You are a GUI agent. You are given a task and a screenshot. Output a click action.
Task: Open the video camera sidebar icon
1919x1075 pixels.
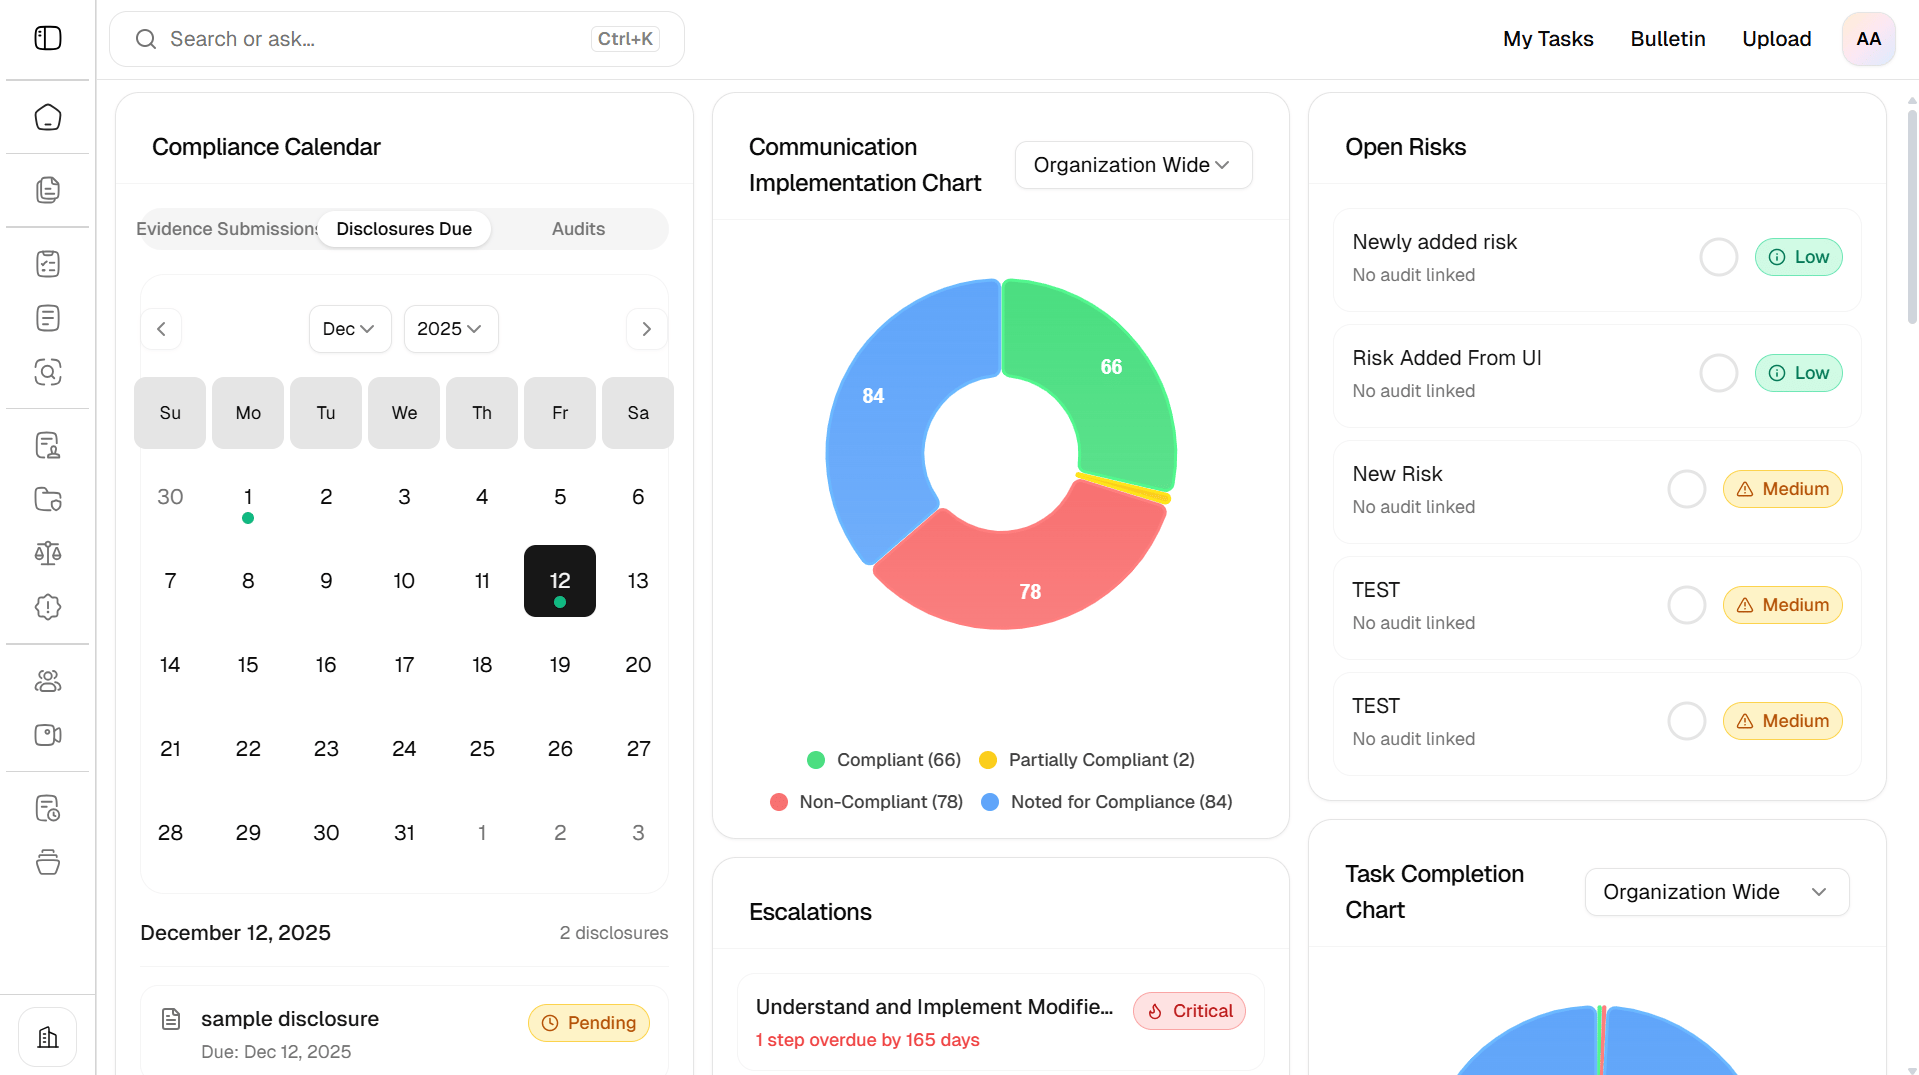48,735
